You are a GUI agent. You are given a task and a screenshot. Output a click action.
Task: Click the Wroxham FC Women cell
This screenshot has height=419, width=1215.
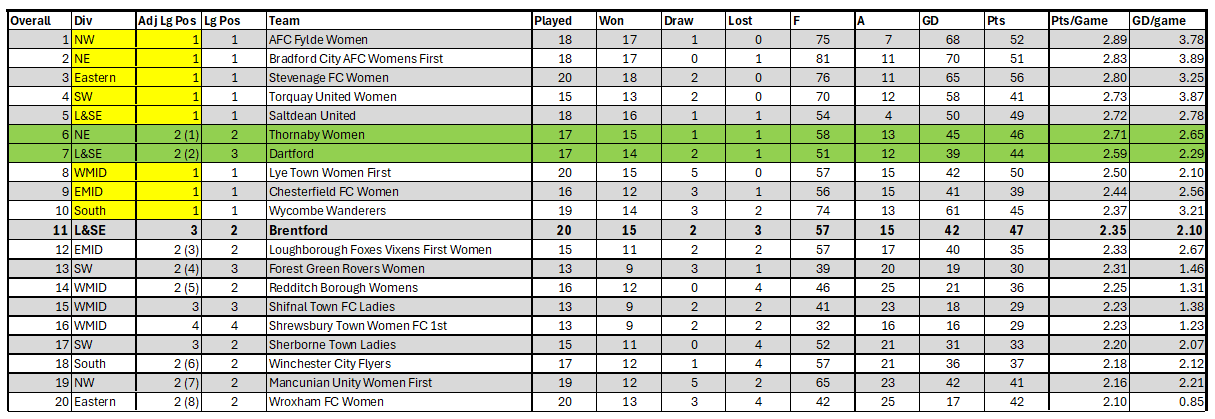[x=399, y=402]
